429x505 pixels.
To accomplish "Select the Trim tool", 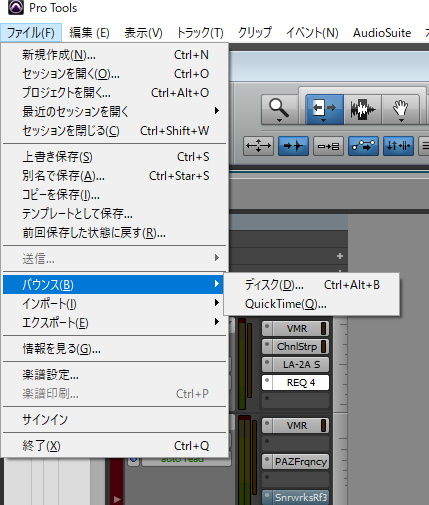I will click(324, 110).
